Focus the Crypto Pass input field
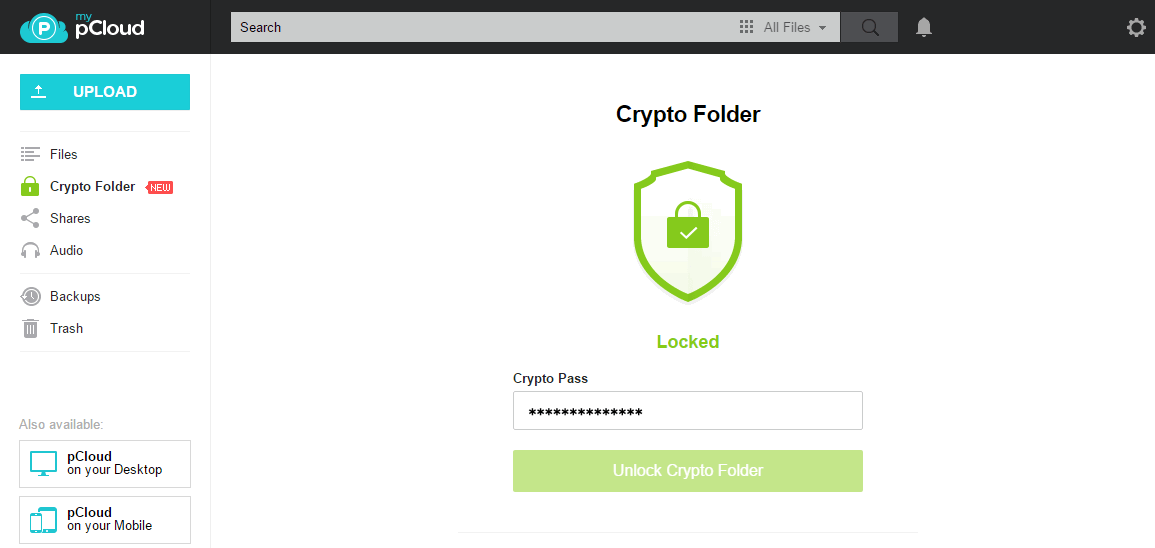The width and height of the screenshot is (1155, 548). click(688, 410)
